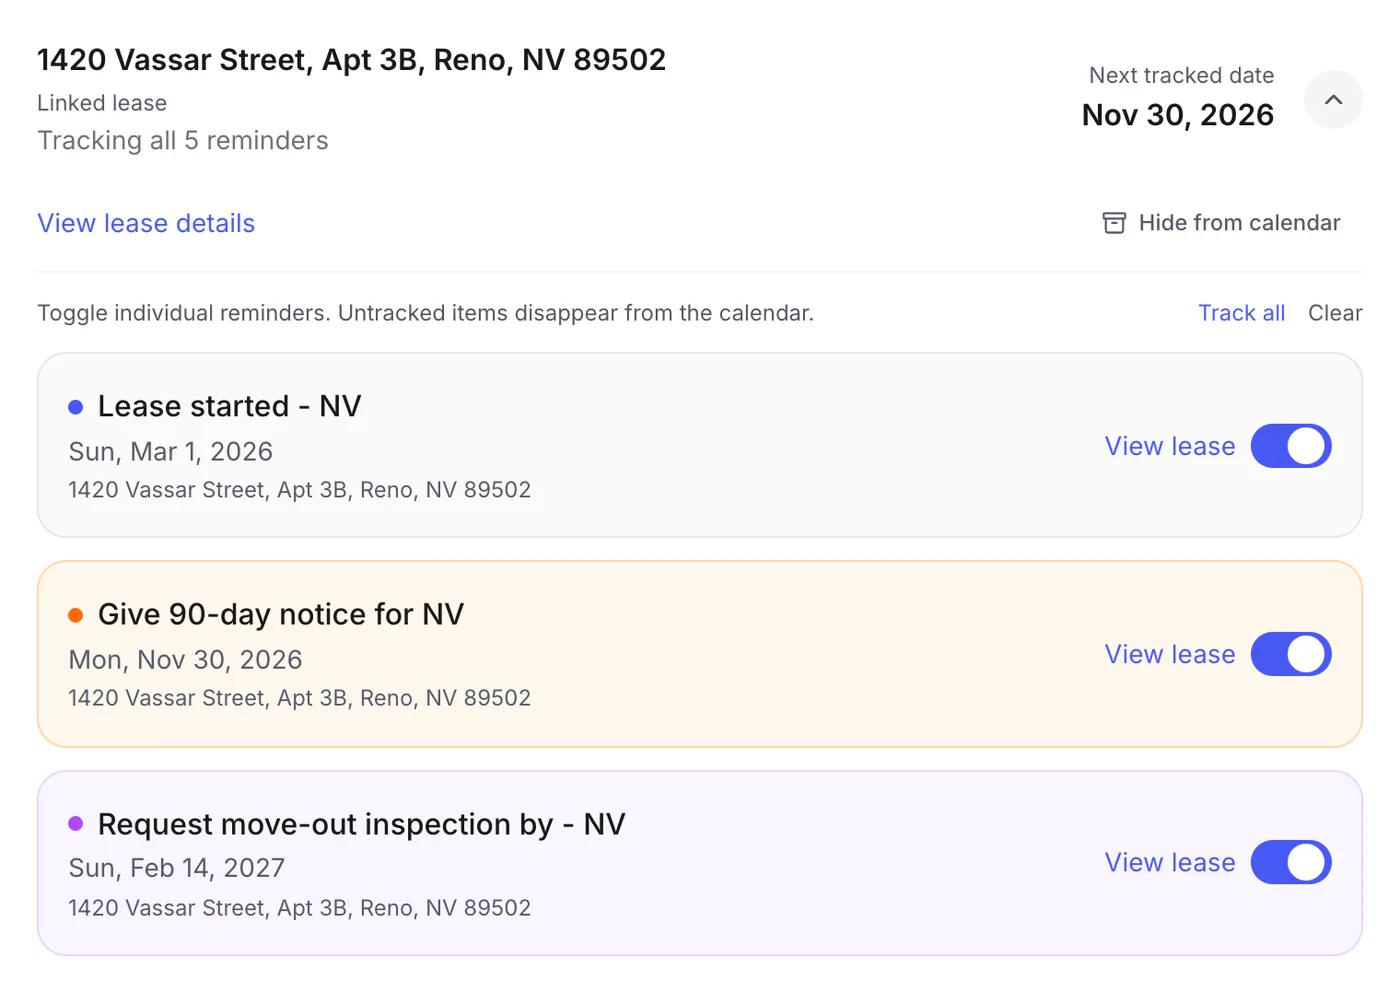Click the orange dot beside Give 90-day notice
The height and width of the screenshot is (1004, 1400).
pyautogui.click(x=75, y=615)
